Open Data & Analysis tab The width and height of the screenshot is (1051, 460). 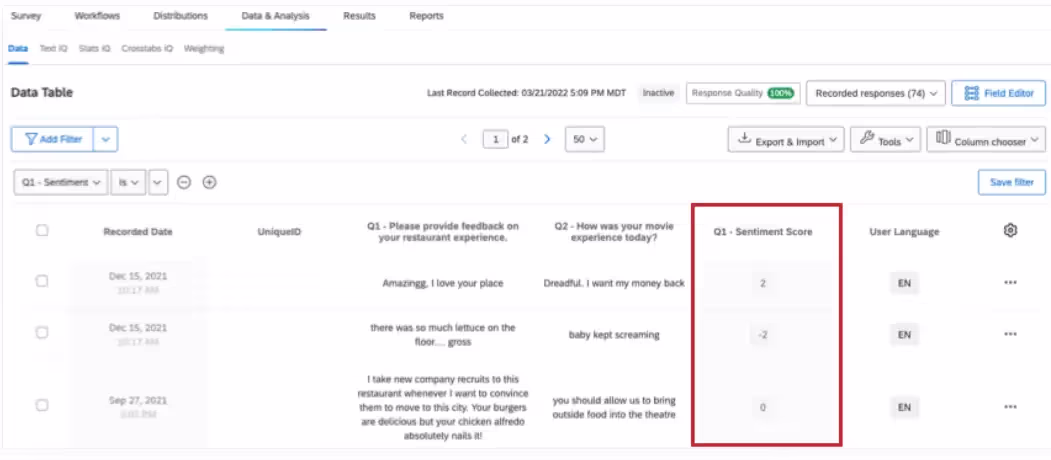[275, 15]
